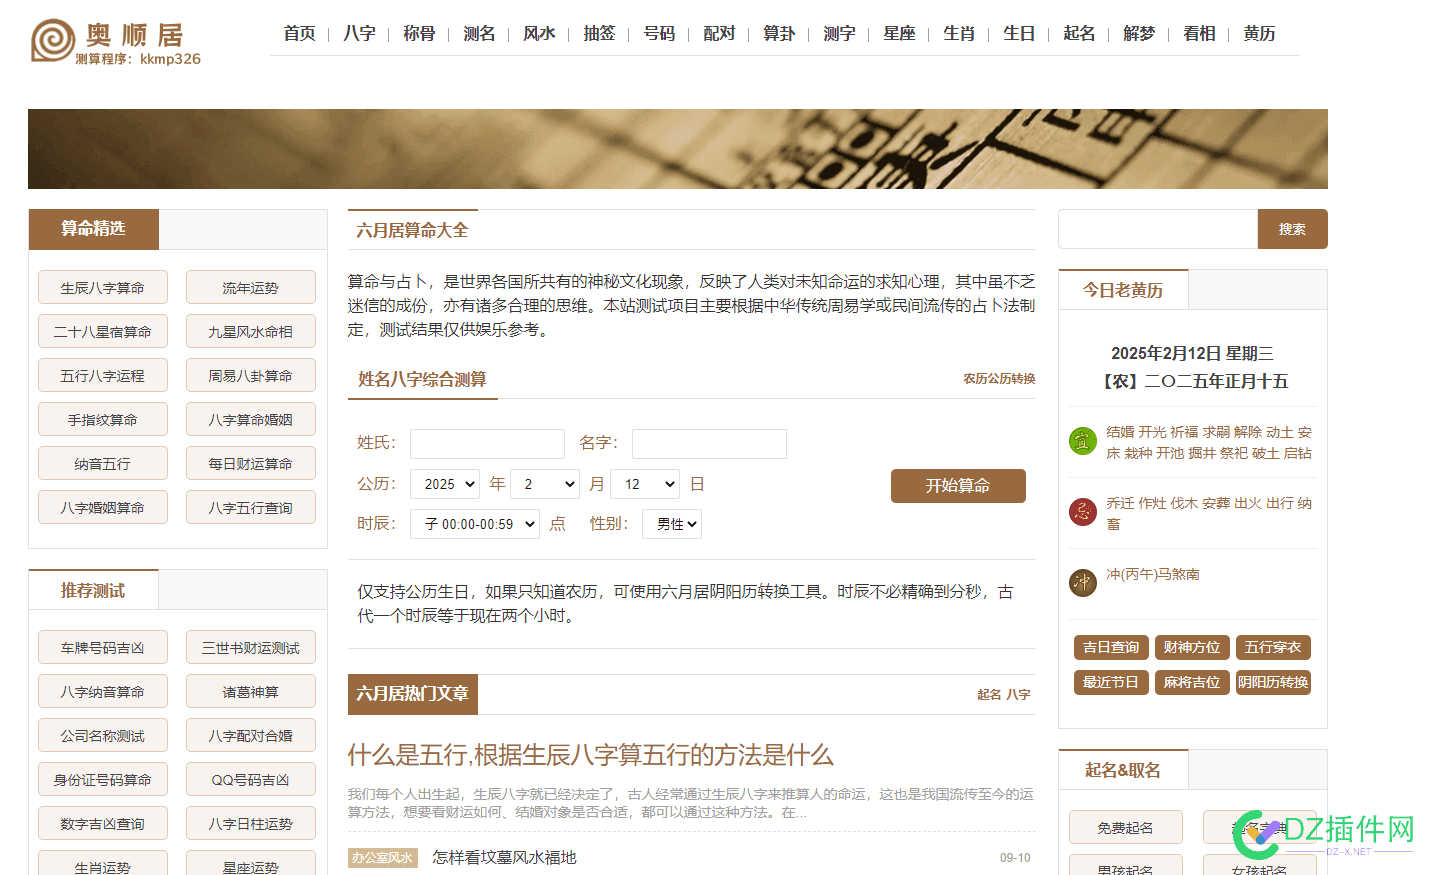Click the top banner image

click(678, 149)
